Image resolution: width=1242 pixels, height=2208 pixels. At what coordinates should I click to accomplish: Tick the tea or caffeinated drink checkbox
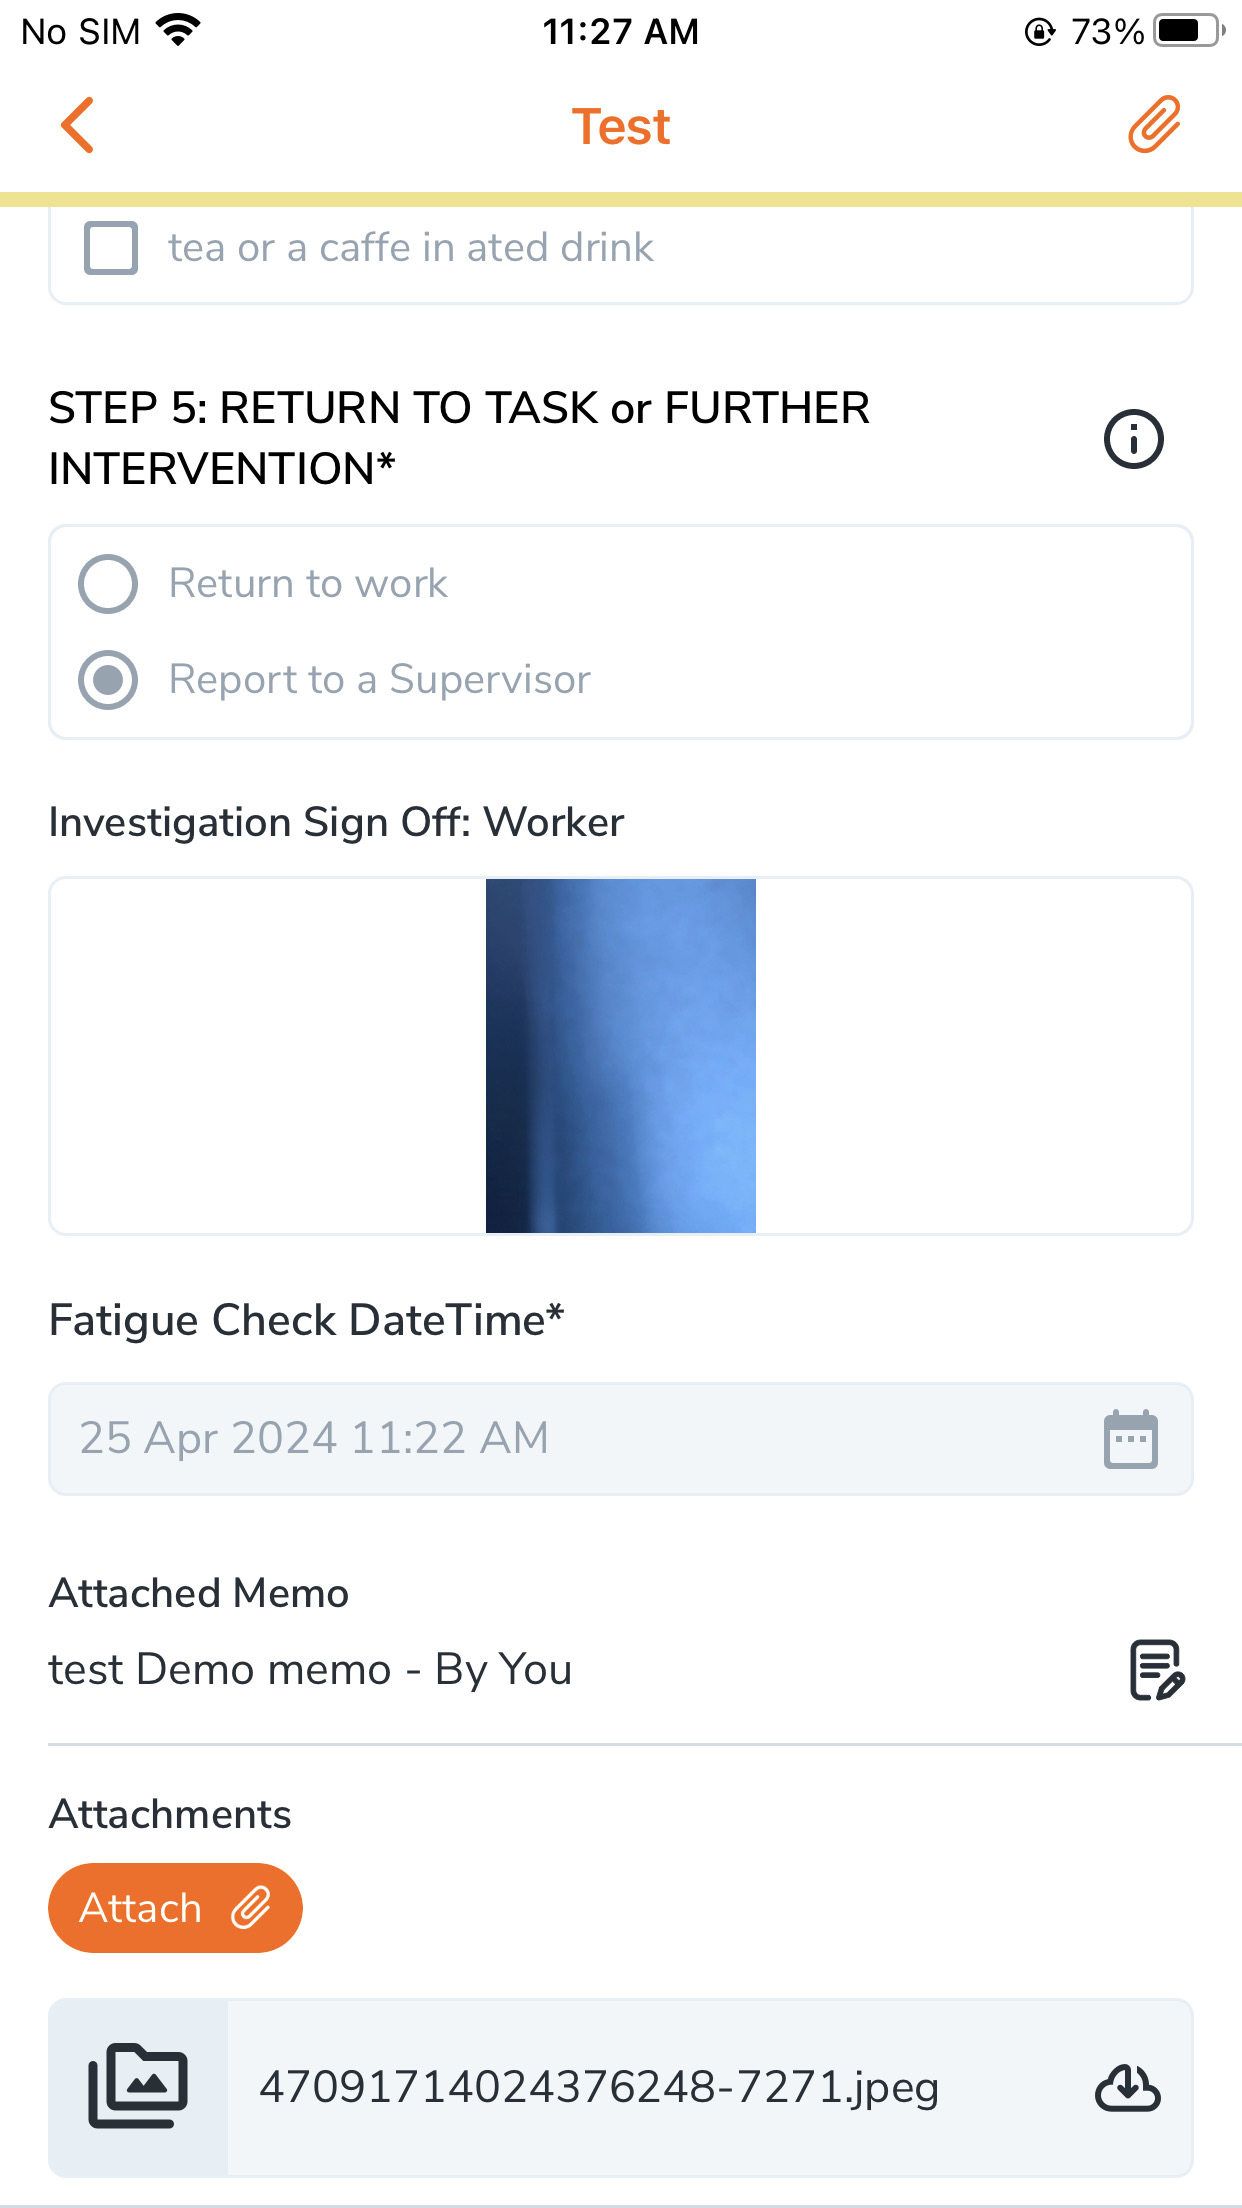click(x=111, y=248)
